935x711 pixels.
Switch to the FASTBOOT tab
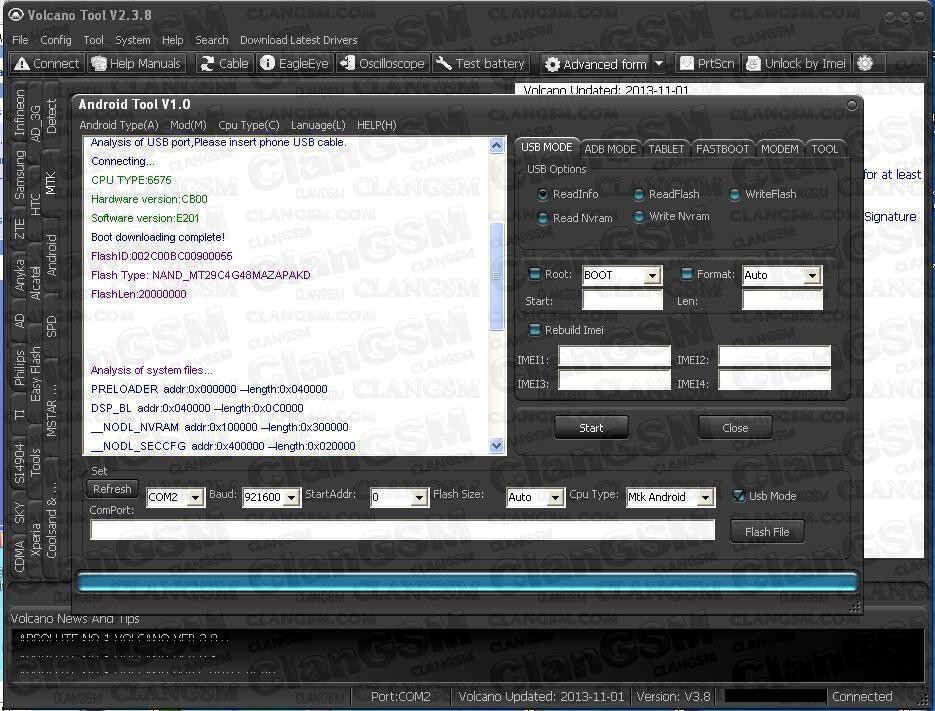(x=722, y=149)
